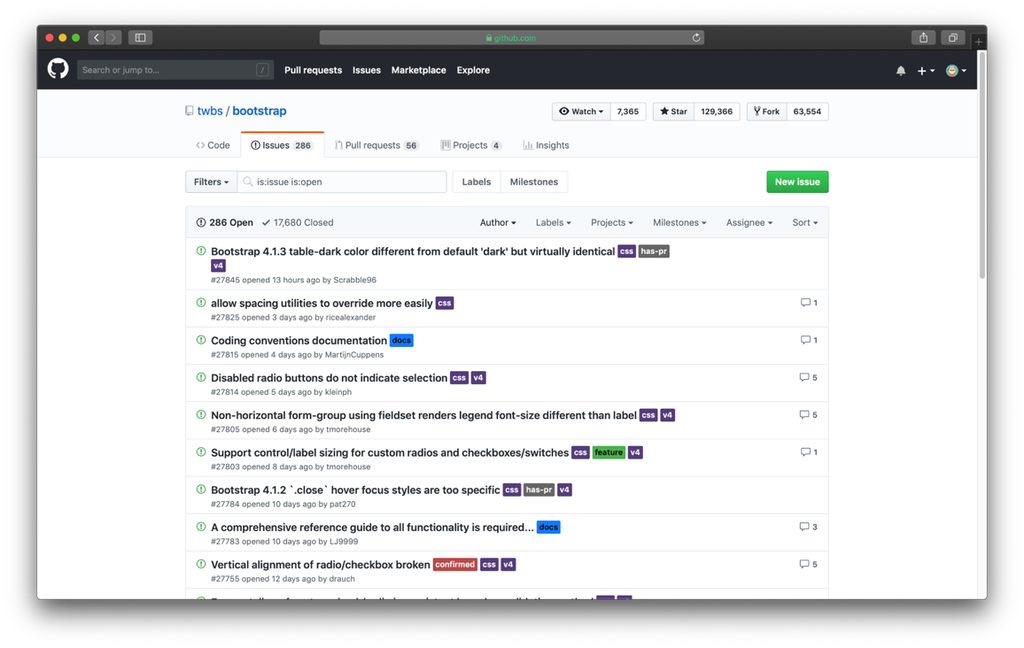Expand the Filters dropdown
Screen dimensions: 1024x648
211,182
